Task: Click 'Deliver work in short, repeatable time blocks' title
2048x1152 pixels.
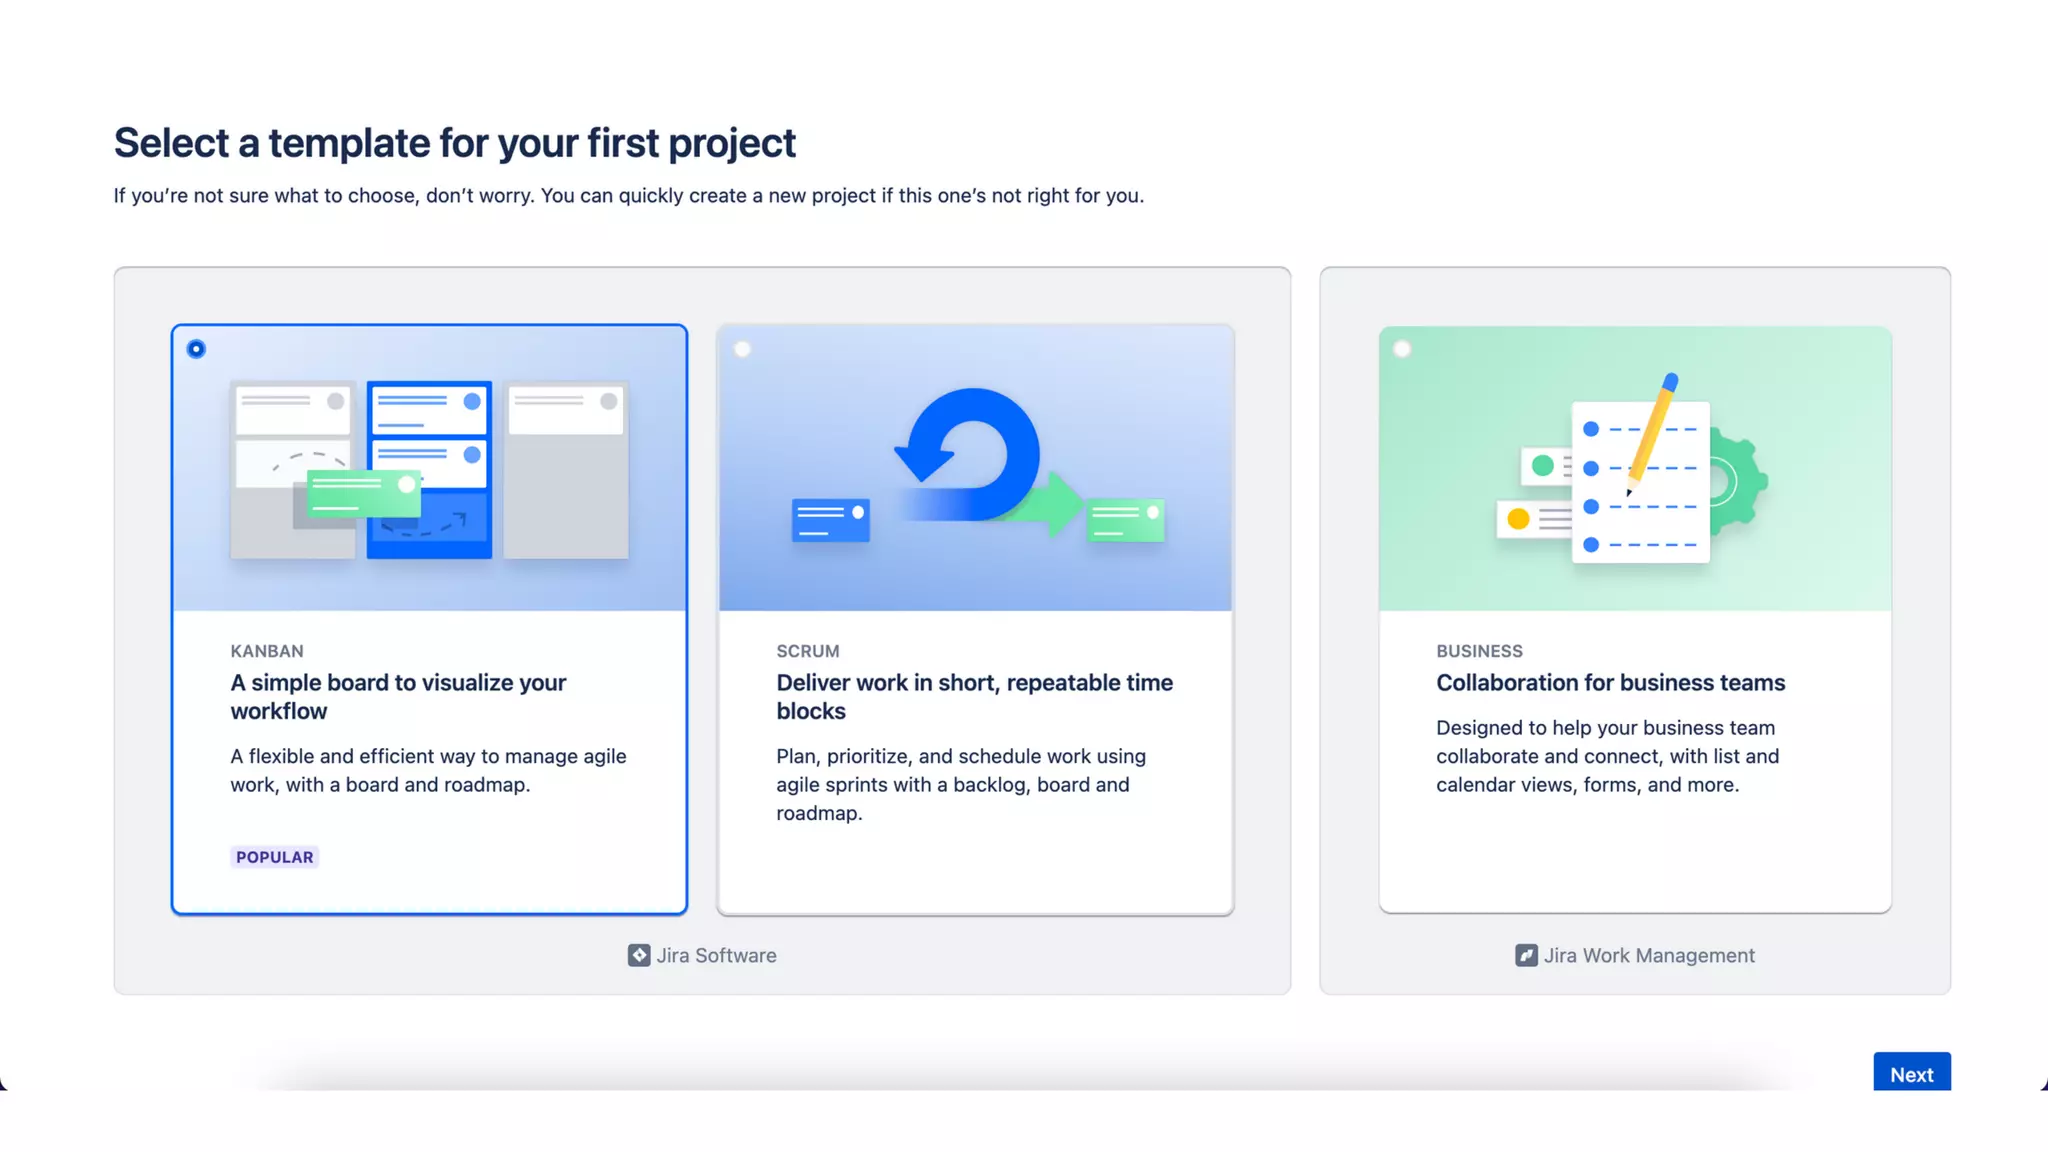Action: coord(974,697)
